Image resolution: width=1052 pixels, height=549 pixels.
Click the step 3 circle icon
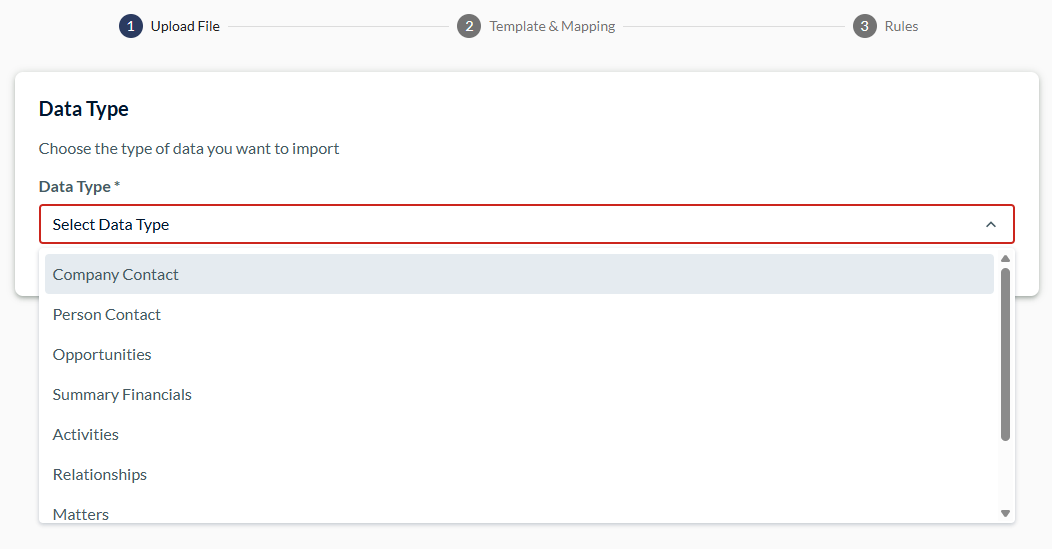pyautogui.click(x=865, y=26)
